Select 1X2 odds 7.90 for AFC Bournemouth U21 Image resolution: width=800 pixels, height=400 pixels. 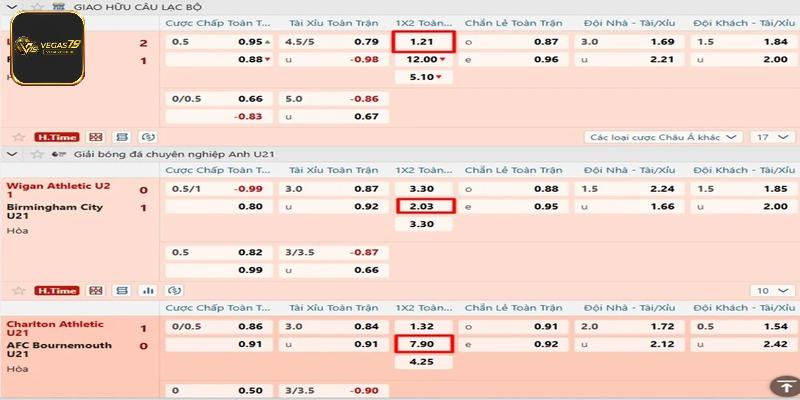coord(423,344)
